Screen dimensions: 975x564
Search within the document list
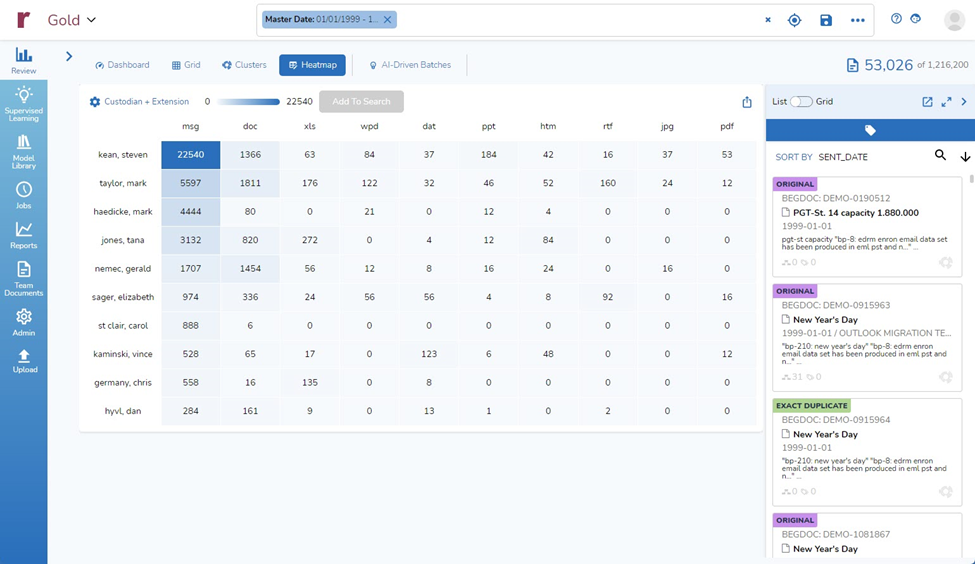pyautogui.click(x=940, y=155)
